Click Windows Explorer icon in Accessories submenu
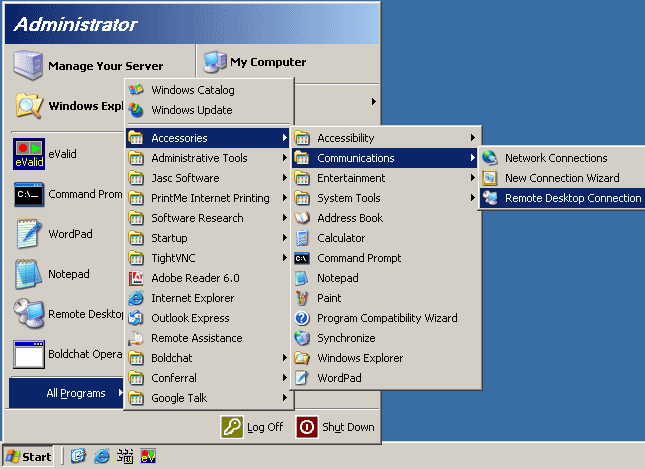Image resolution: width=645 pixels, height=469 pixels. pos(302,358)
